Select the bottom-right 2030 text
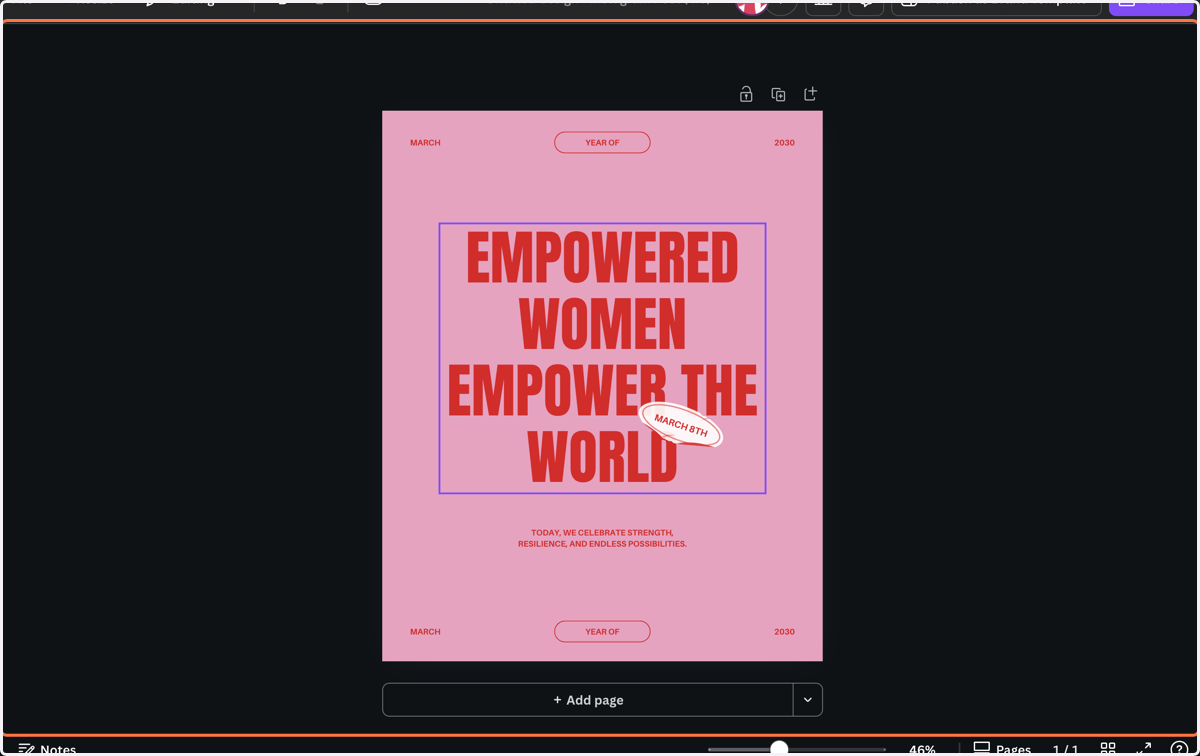1200x756 pixels. coord(784,632)
